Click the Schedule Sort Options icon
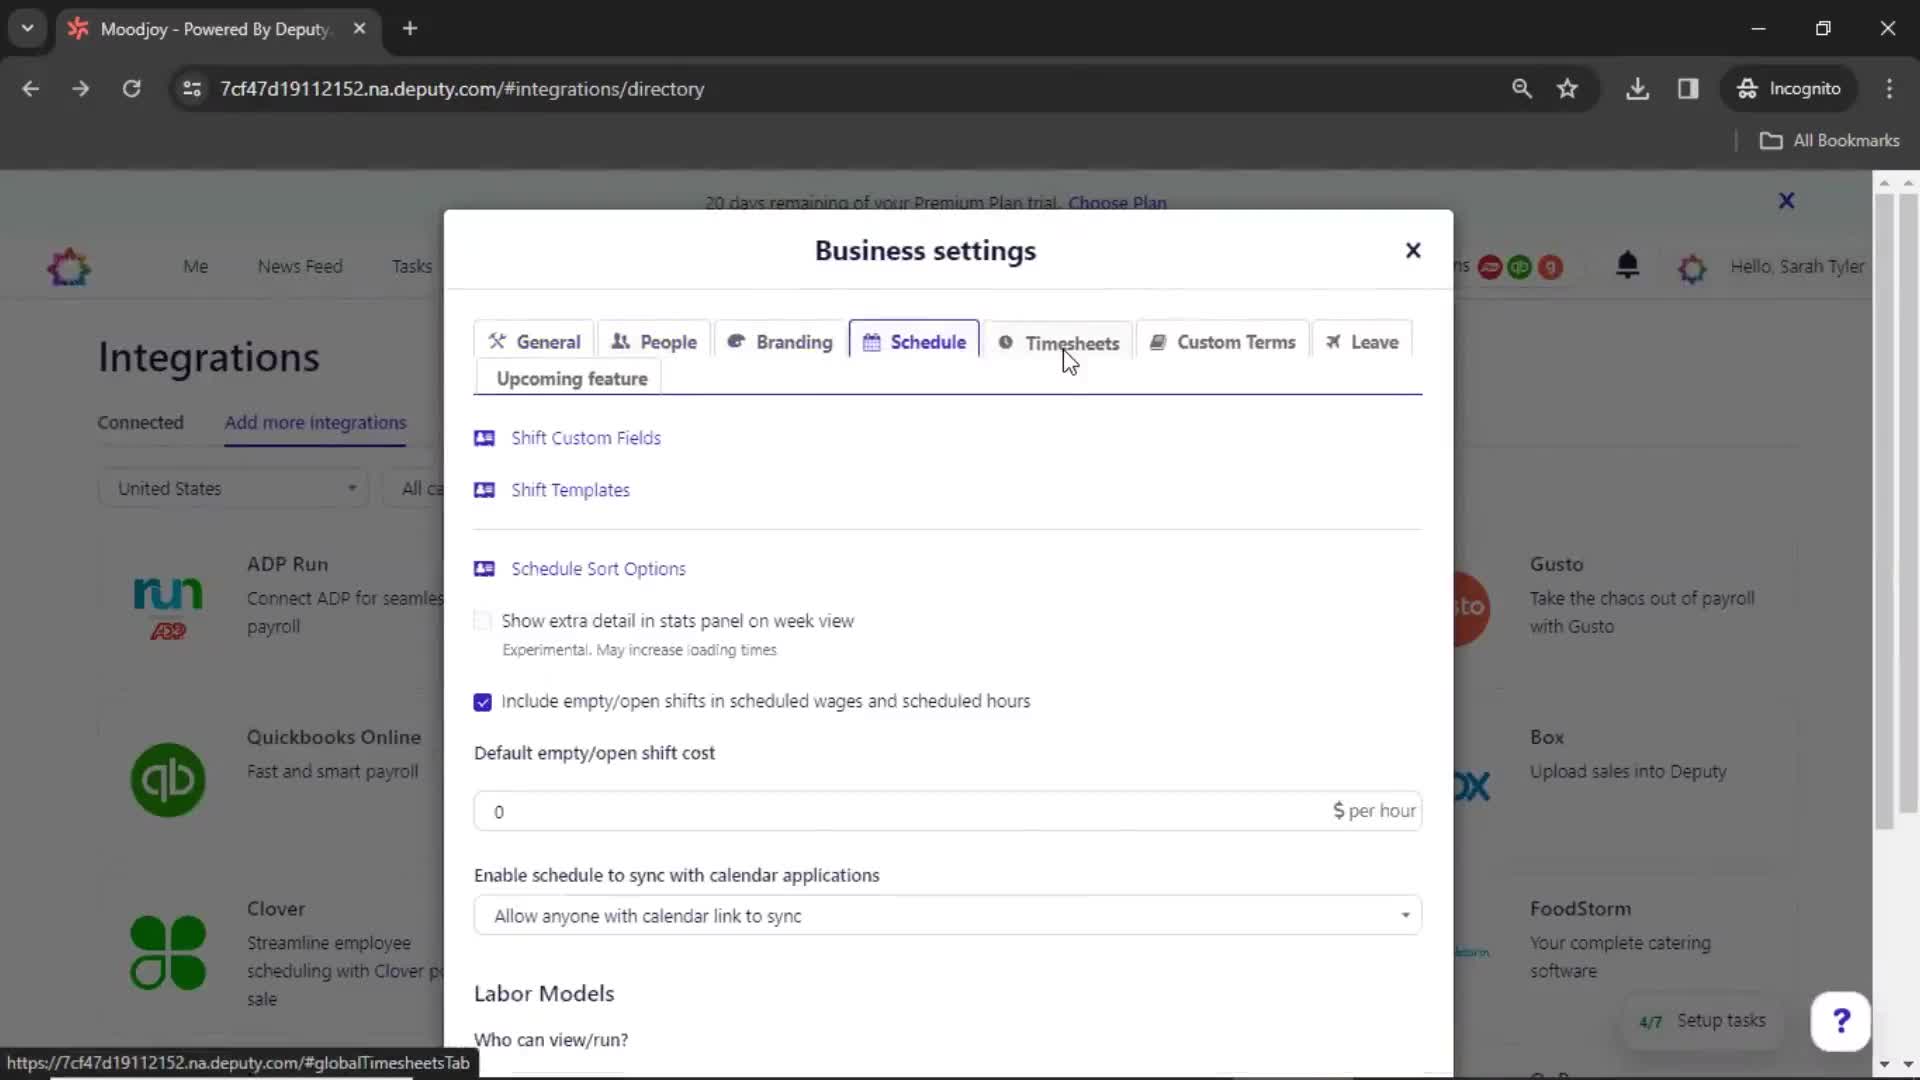The width and height of the screenshot is (1920, 1080). 484,568
